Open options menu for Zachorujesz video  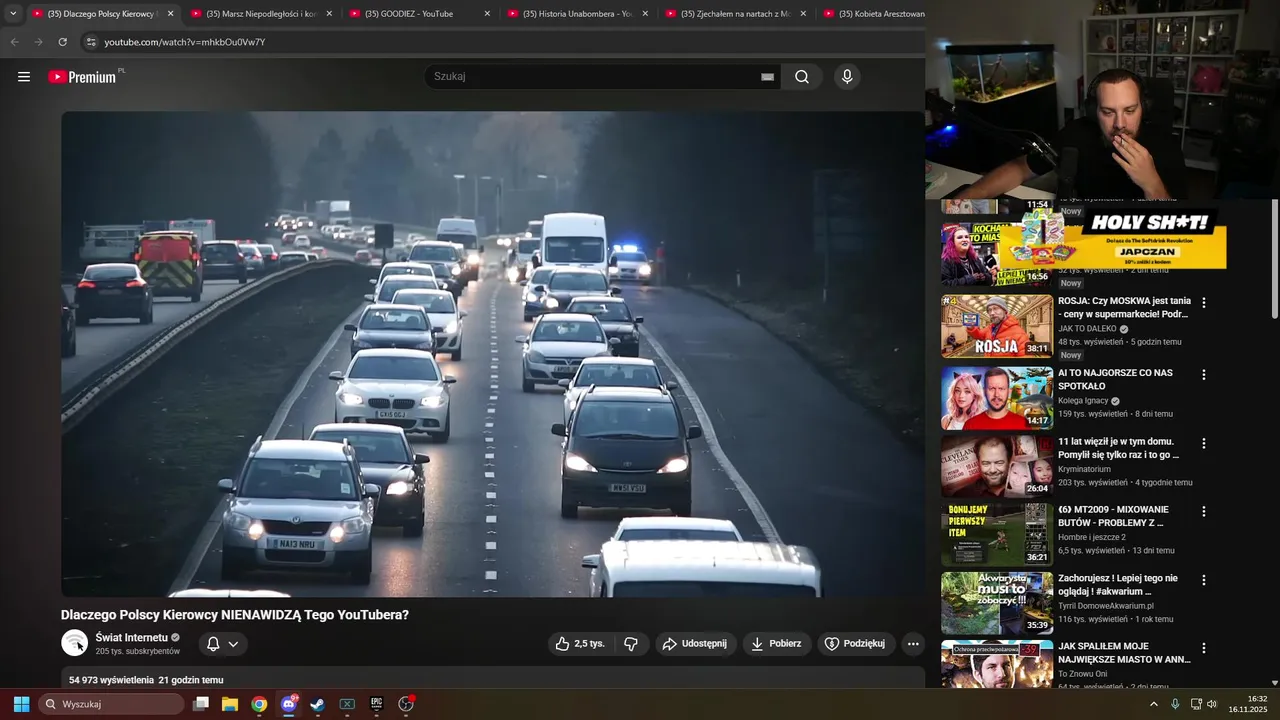pos(1204,580)
